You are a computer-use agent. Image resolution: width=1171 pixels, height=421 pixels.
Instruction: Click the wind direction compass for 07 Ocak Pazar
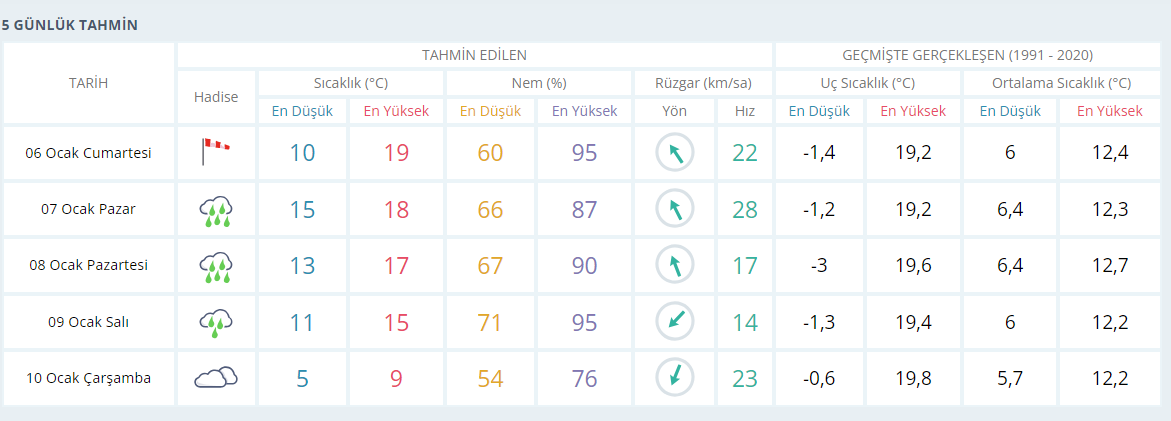674,209
